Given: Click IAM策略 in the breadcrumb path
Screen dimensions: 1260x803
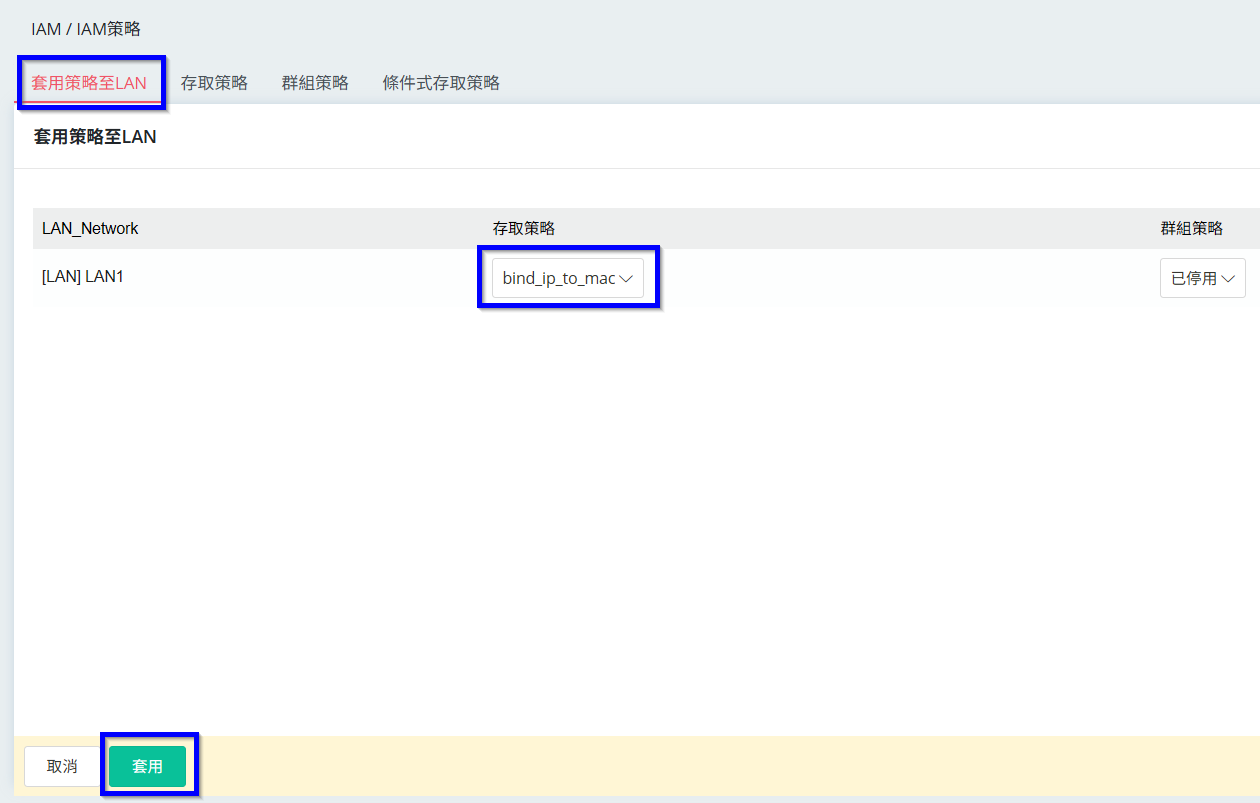Looking at the screenshot, I should [109, 29].
